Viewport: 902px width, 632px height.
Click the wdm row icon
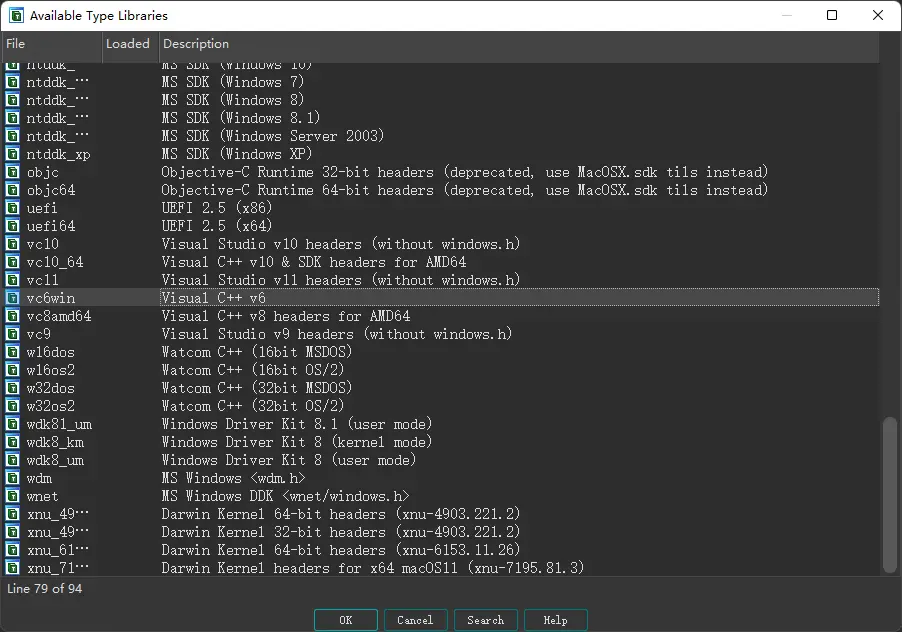[12, 478]
